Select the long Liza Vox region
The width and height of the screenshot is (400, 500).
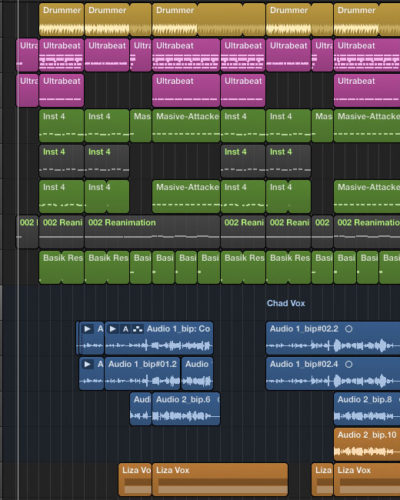220,479
